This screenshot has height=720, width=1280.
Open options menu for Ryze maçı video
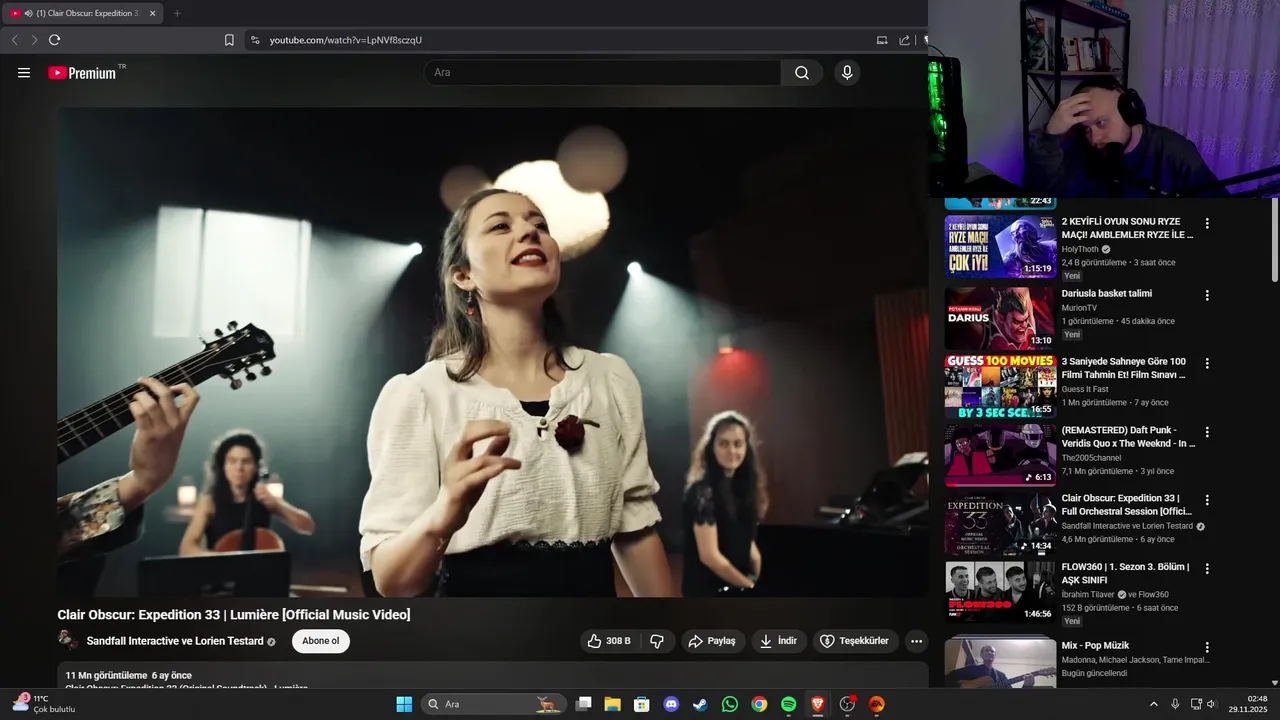pos(1207,224)
